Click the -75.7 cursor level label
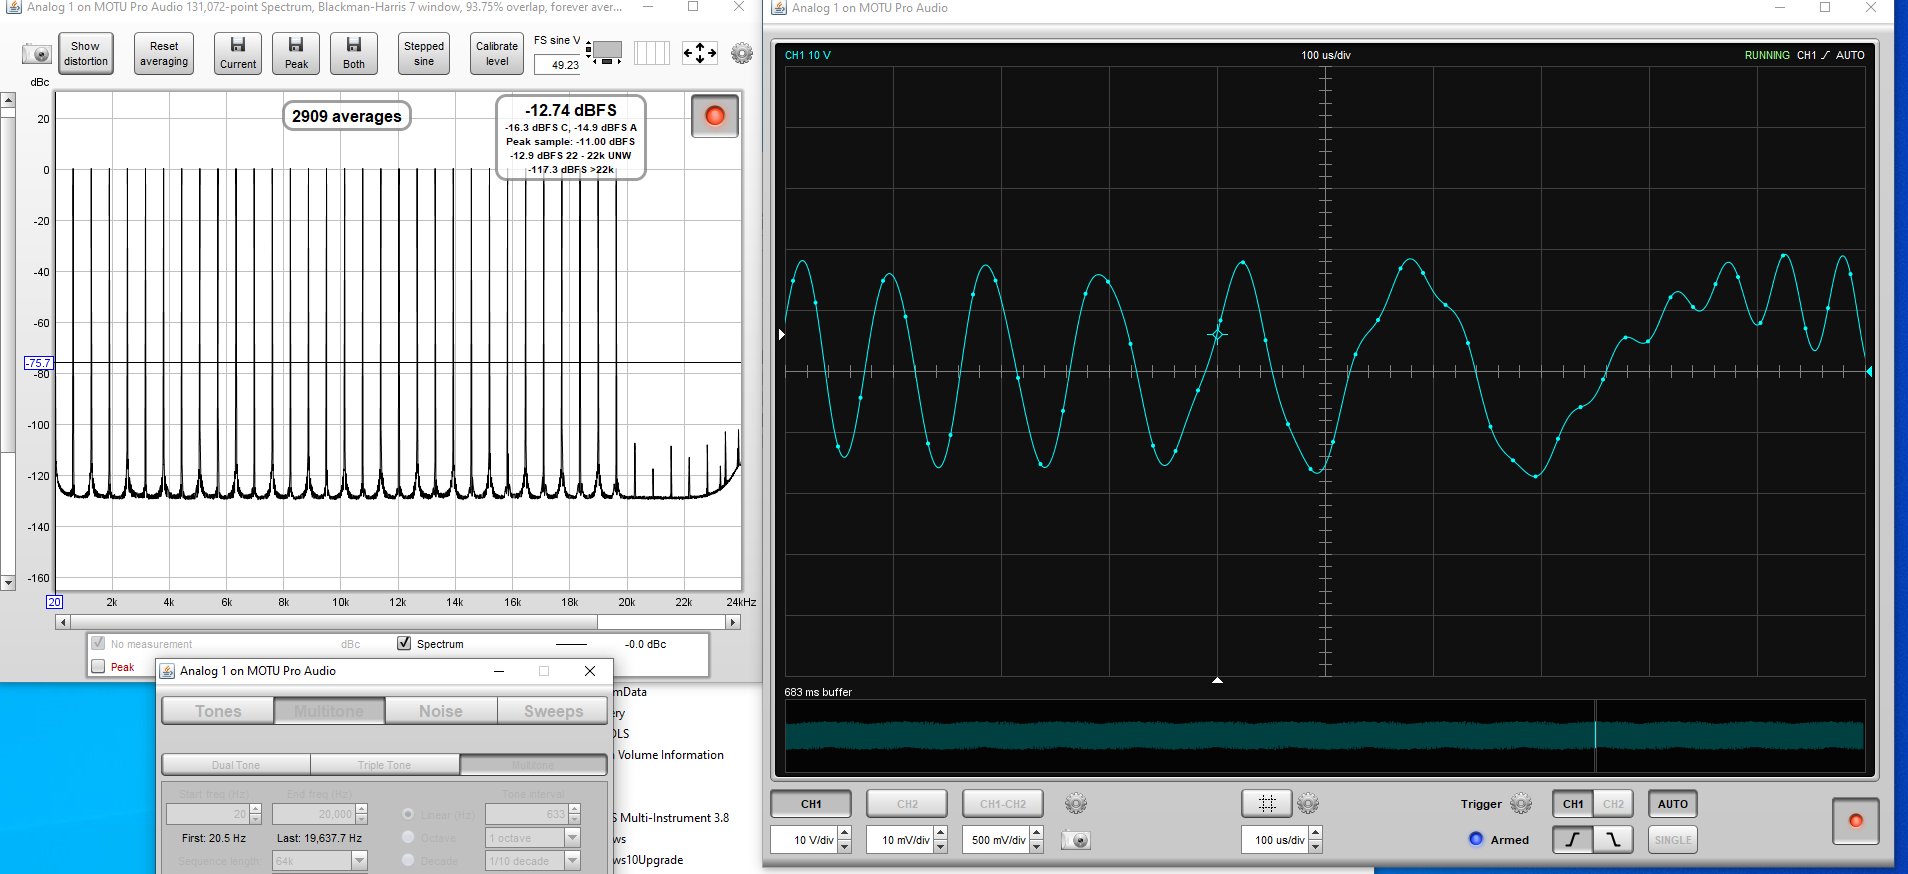Image resolution: width=1908 pixels, height=874 pixels. pos(38,363)
